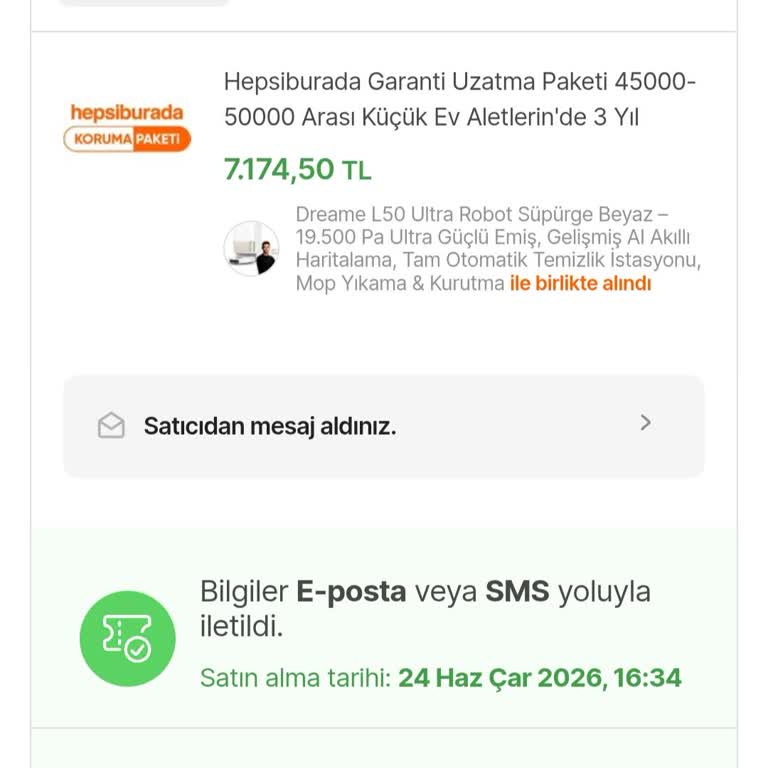Click the bold E-posta word
This screenshot has height=768, width=768.
coord(351,592)
